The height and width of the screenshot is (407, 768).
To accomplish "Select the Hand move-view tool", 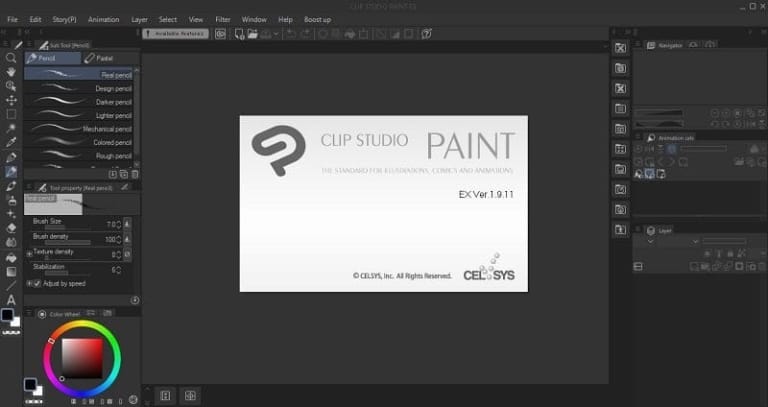I will click(11, 72).
